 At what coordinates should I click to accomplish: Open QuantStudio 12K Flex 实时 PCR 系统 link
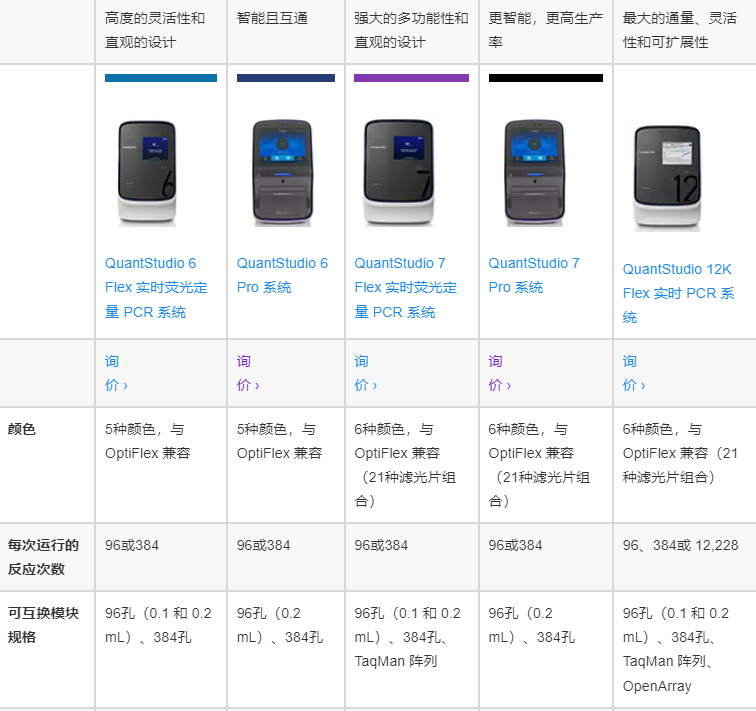coord(678,293)
